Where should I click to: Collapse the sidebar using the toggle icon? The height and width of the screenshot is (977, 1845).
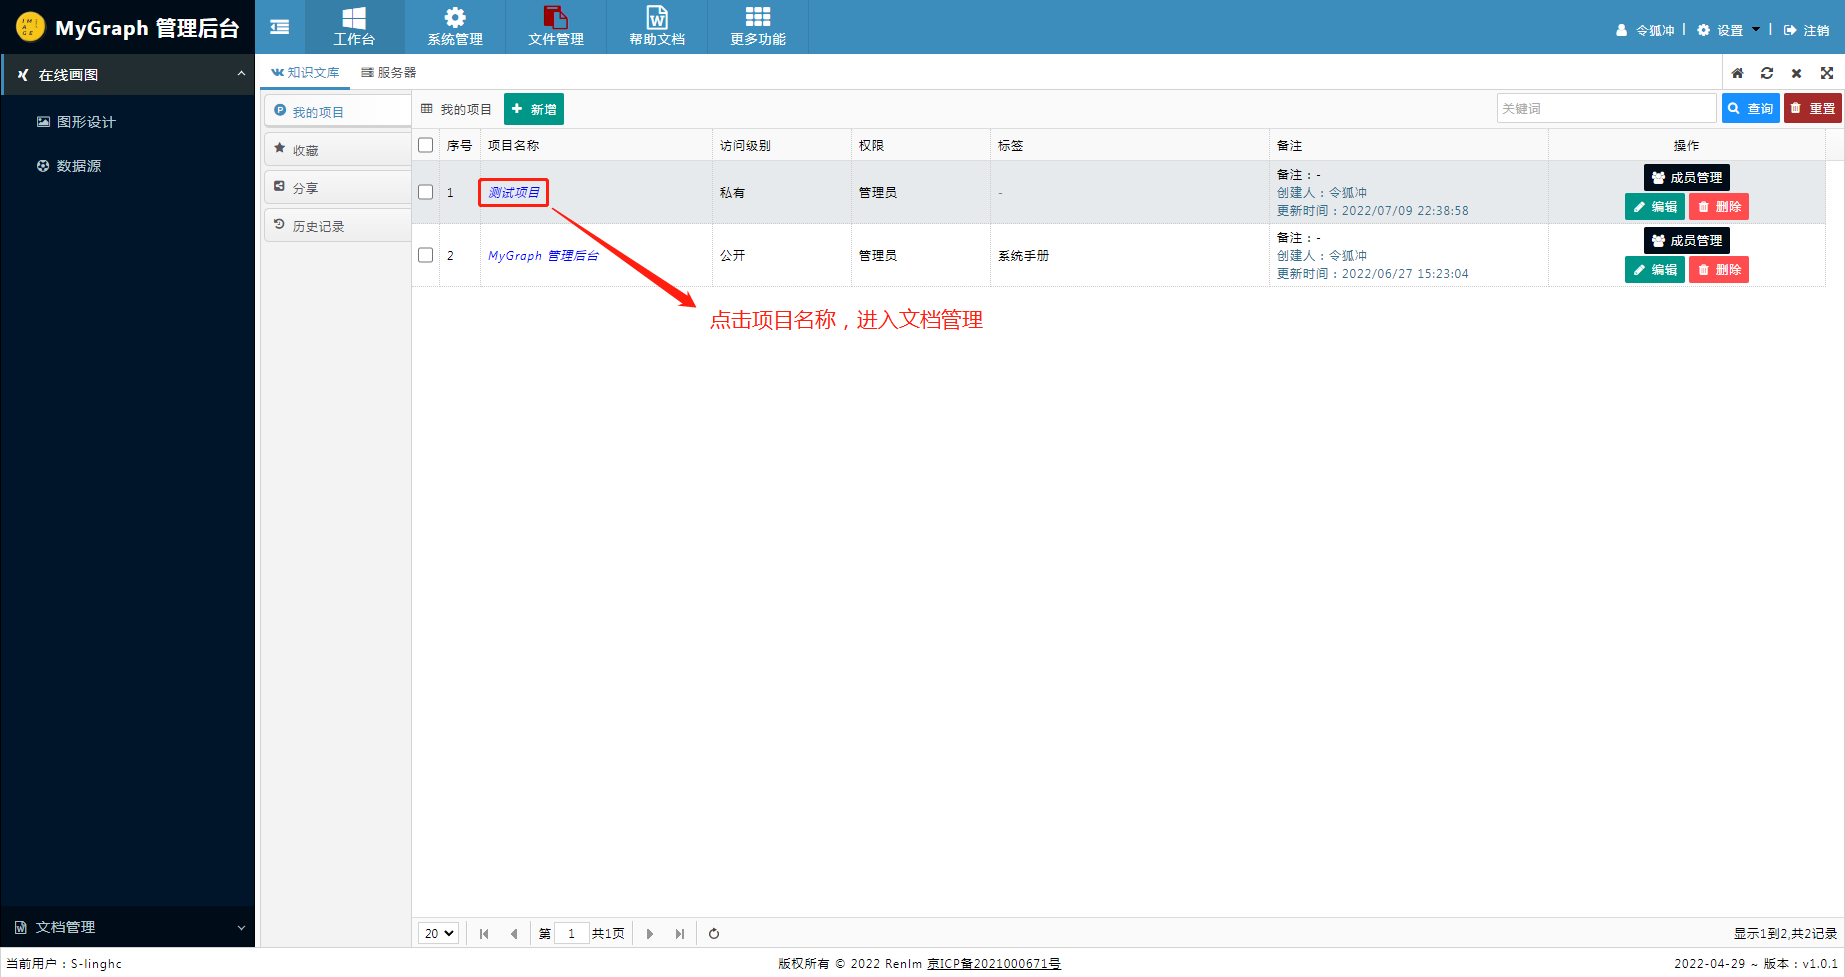tap(279, 26)
